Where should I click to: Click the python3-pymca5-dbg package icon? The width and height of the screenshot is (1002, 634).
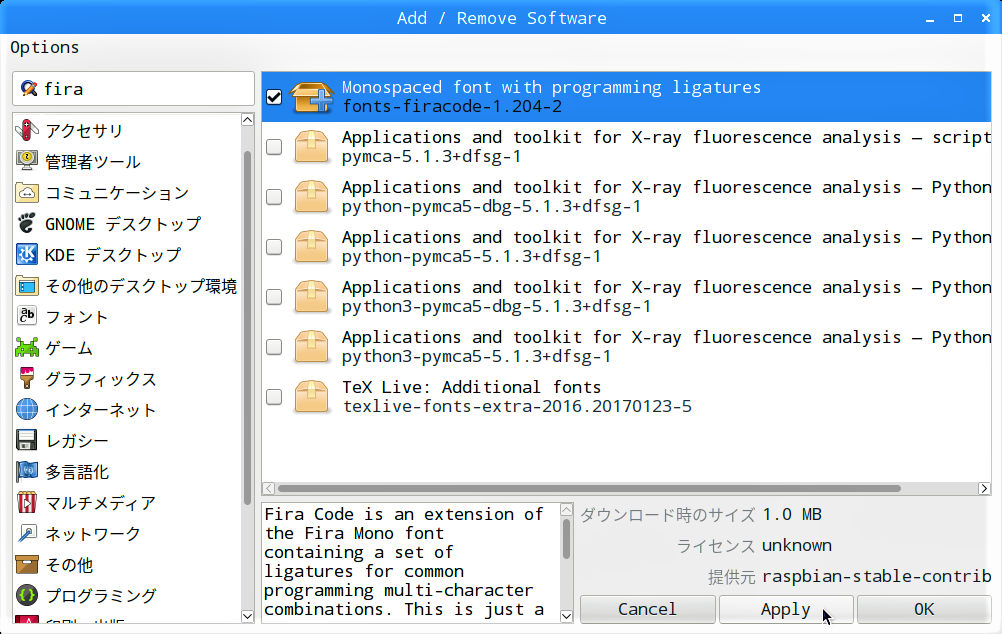[311, 297]
